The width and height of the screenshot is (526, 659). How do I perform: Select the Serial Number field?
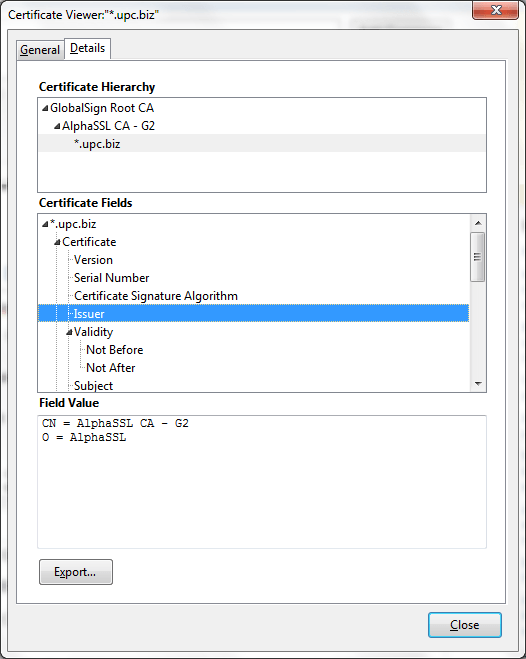point(111,278)
